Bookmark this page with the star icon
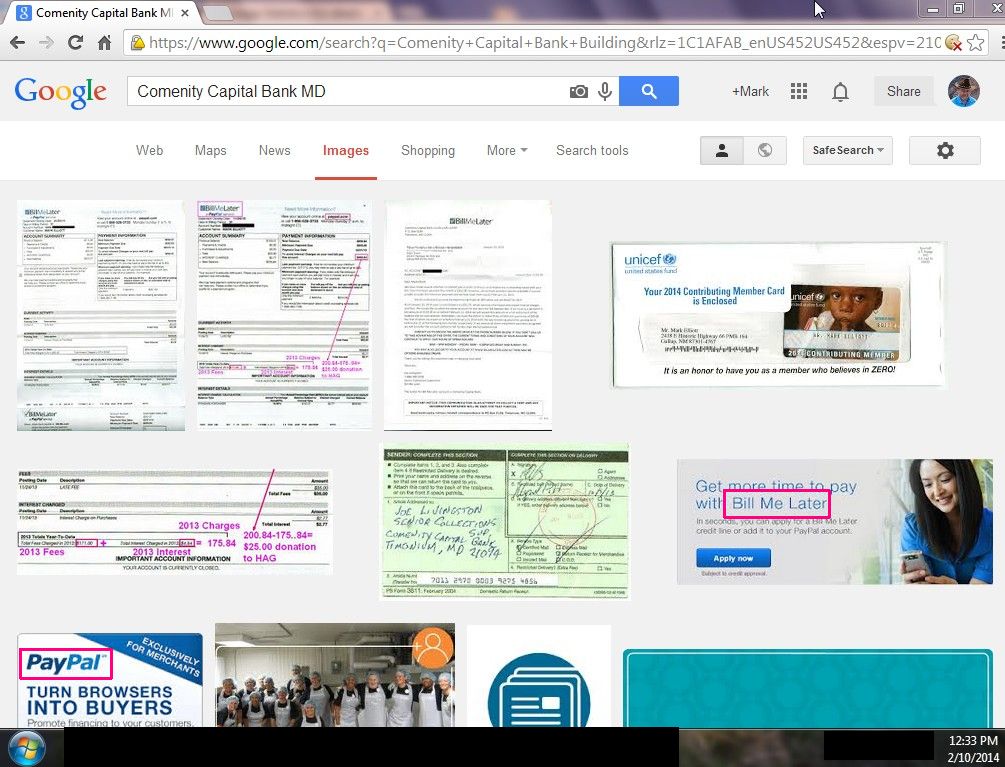Viewport: 1005px width, 767px height. click(976, 43)
